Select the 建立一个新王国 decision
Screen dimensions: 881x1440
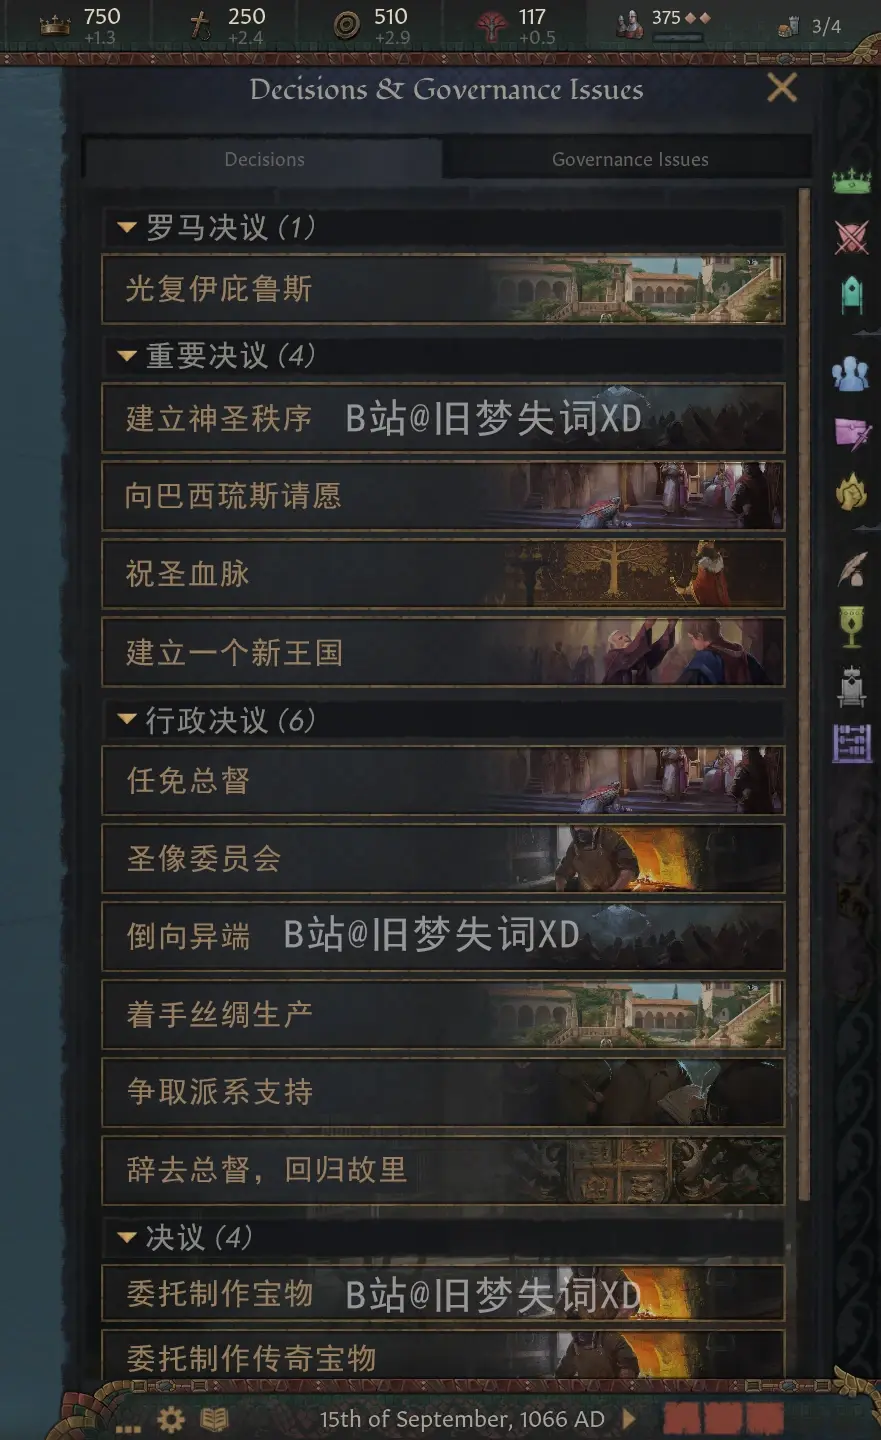(x=443, y=652)
